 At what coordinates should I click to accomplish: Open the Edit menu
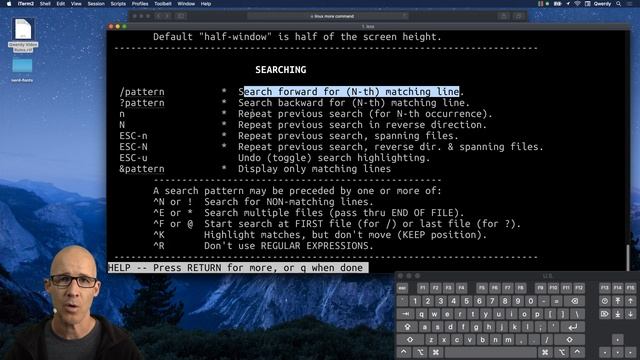[60, 4]
